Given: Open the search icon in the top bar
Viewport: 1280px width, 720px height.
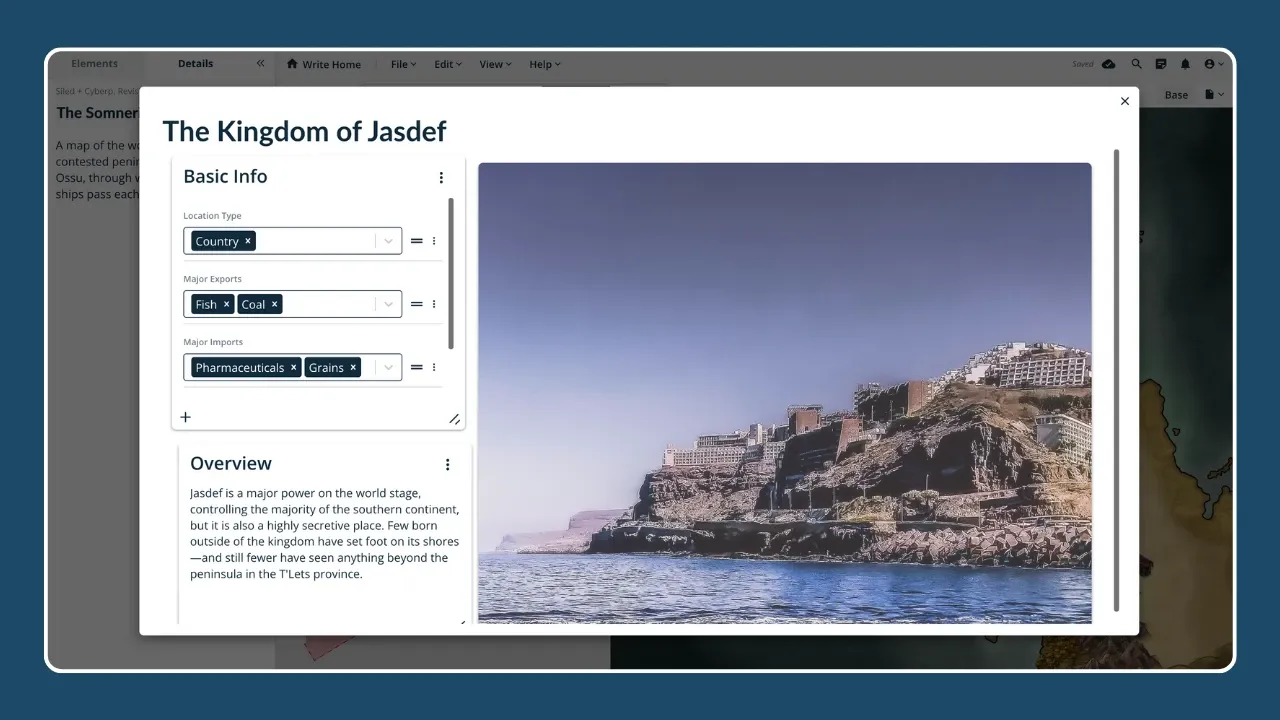Looking at the screenshot, I should click(x=1136, y=64).
